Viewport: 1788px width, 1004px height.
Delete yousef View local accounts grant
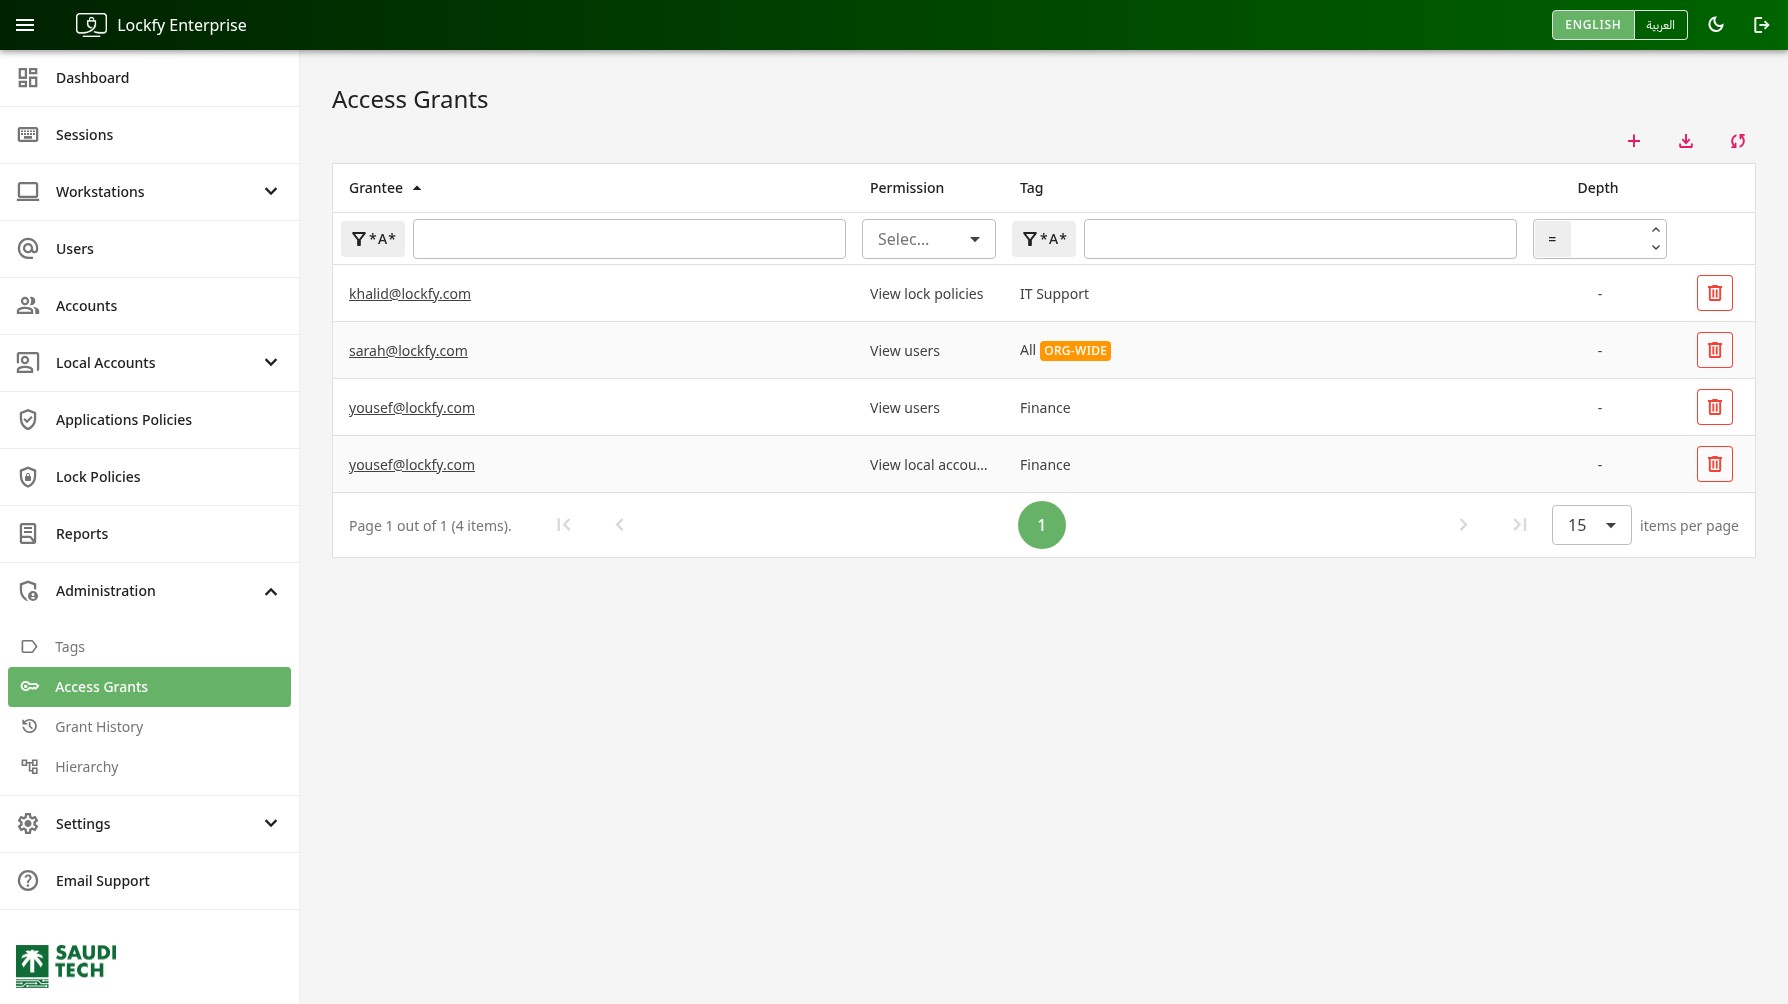(1715, 464)
